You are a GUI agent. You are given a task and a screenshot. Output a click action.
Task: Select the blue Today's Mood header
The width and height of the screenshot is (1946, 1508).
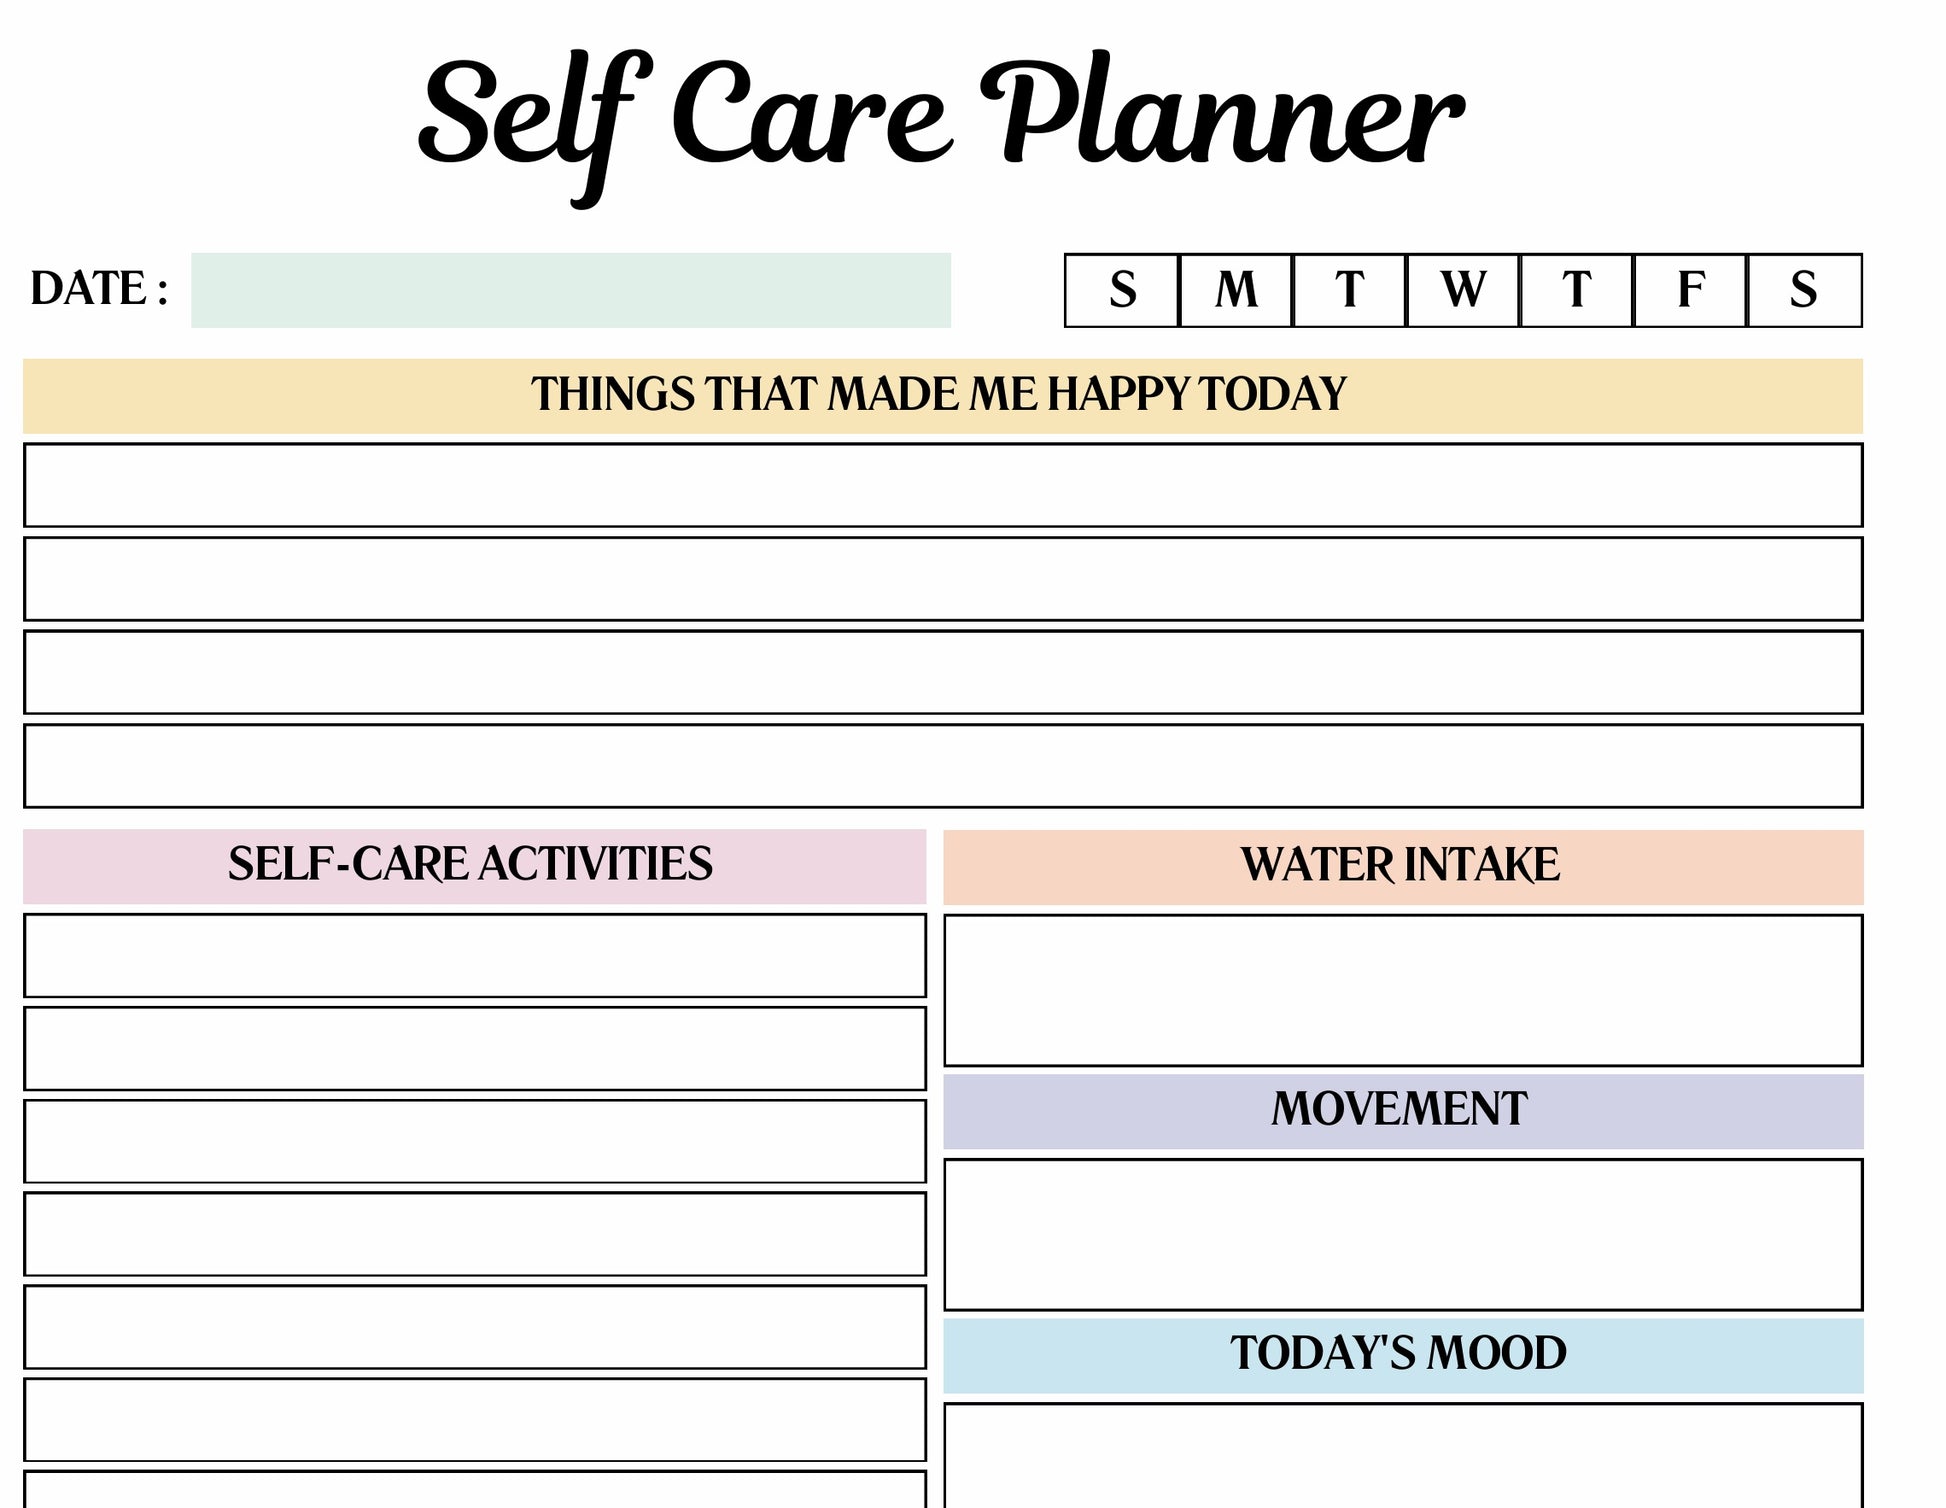pos(1402,1355)
